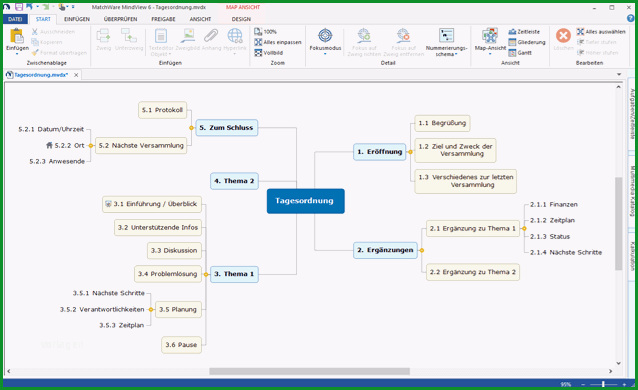Click the Anhang paperclip icon
The height and width of the screenshot is (390, 638).
(211, 35)
